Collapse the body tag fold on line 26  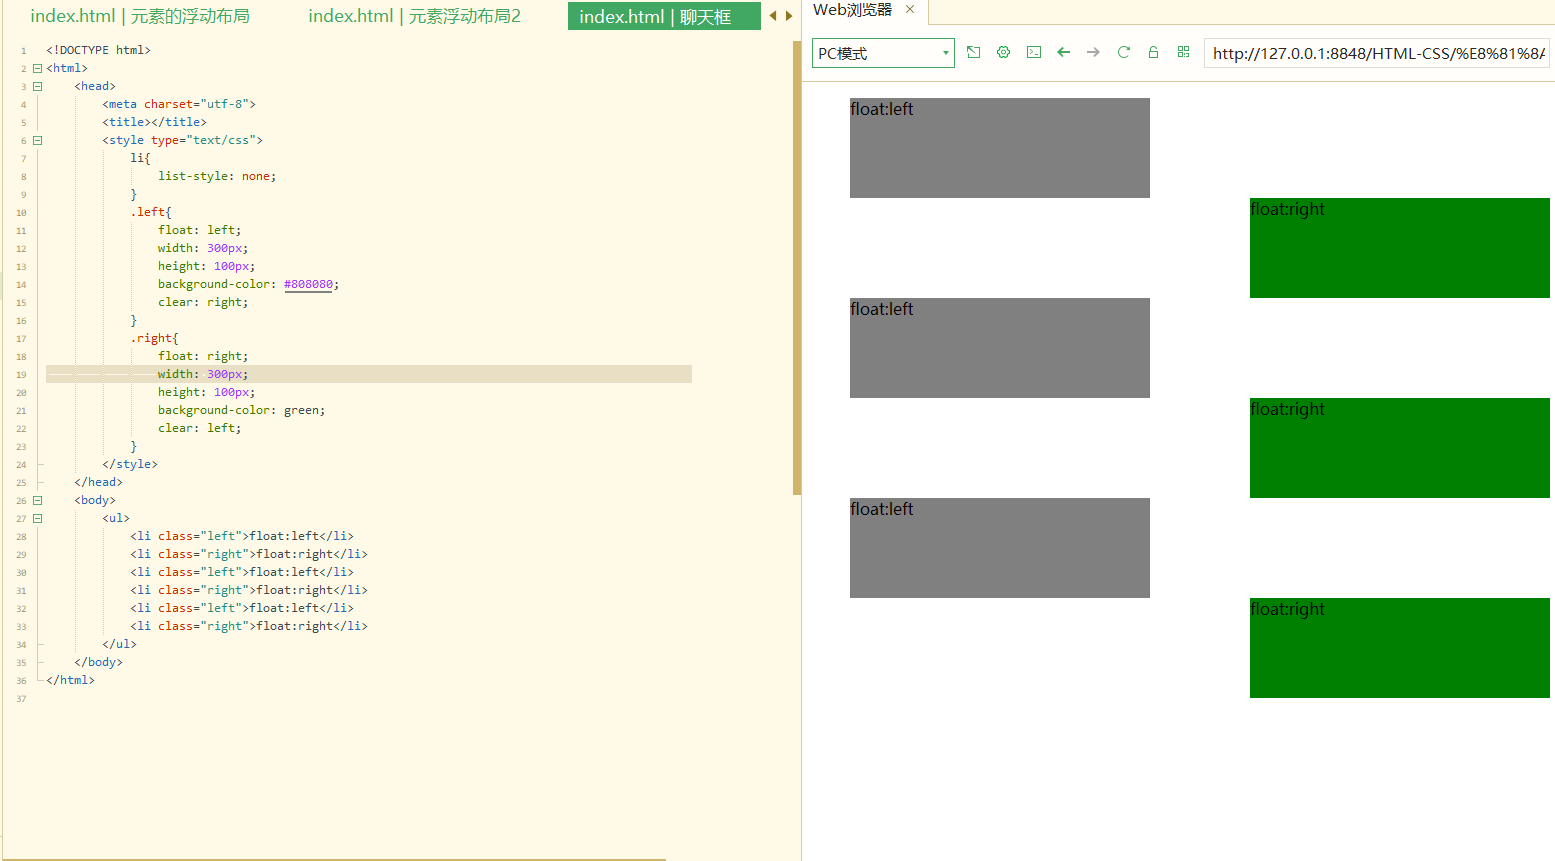coord(37,500)
